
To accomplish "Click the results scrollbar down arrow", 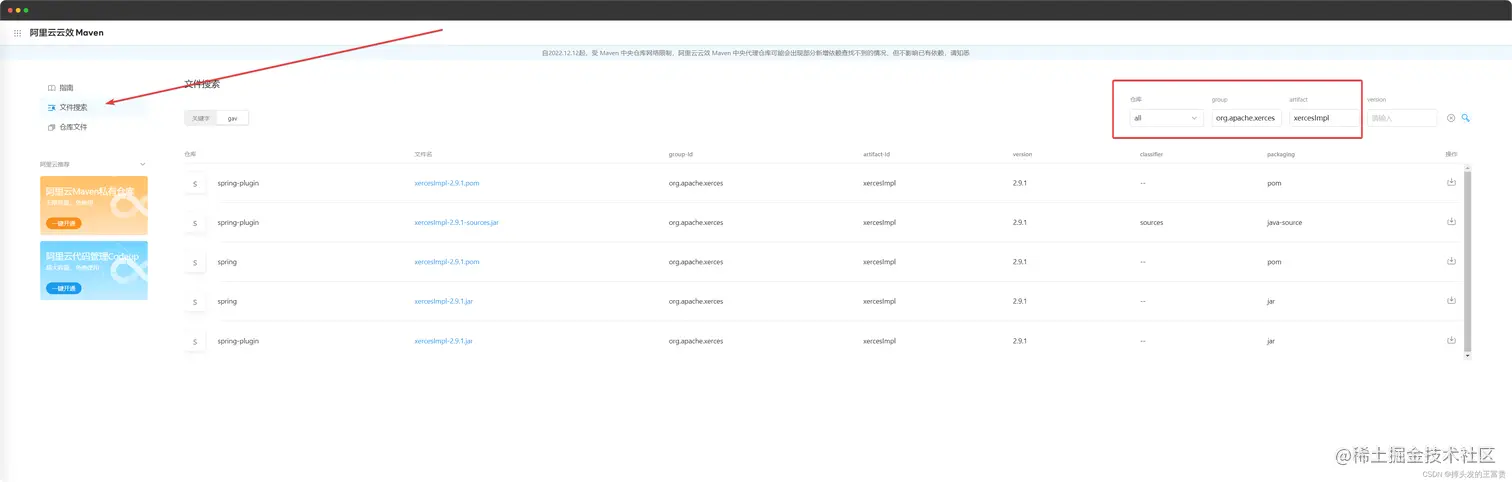I will (x=1467, y=355).
